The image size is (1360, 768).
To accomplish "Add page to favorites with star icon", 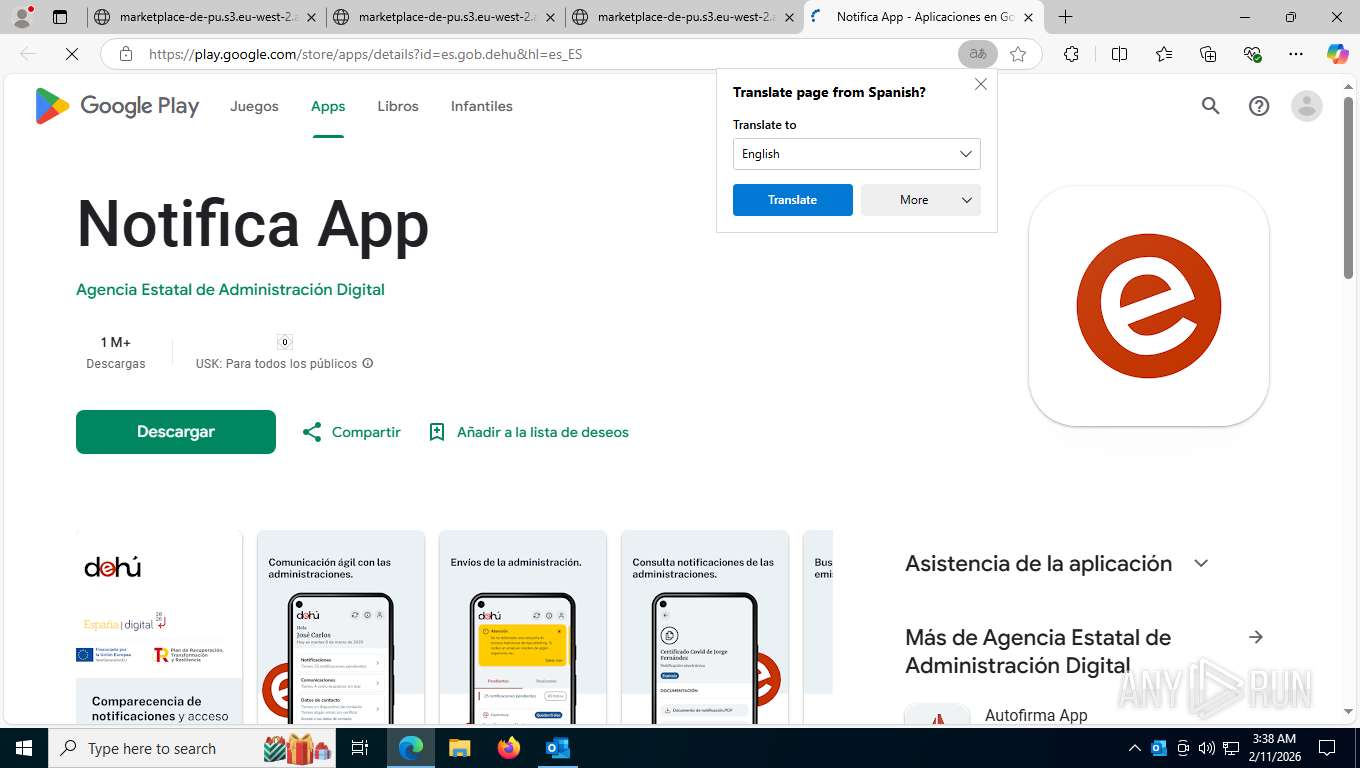I will click(1018, 54).
